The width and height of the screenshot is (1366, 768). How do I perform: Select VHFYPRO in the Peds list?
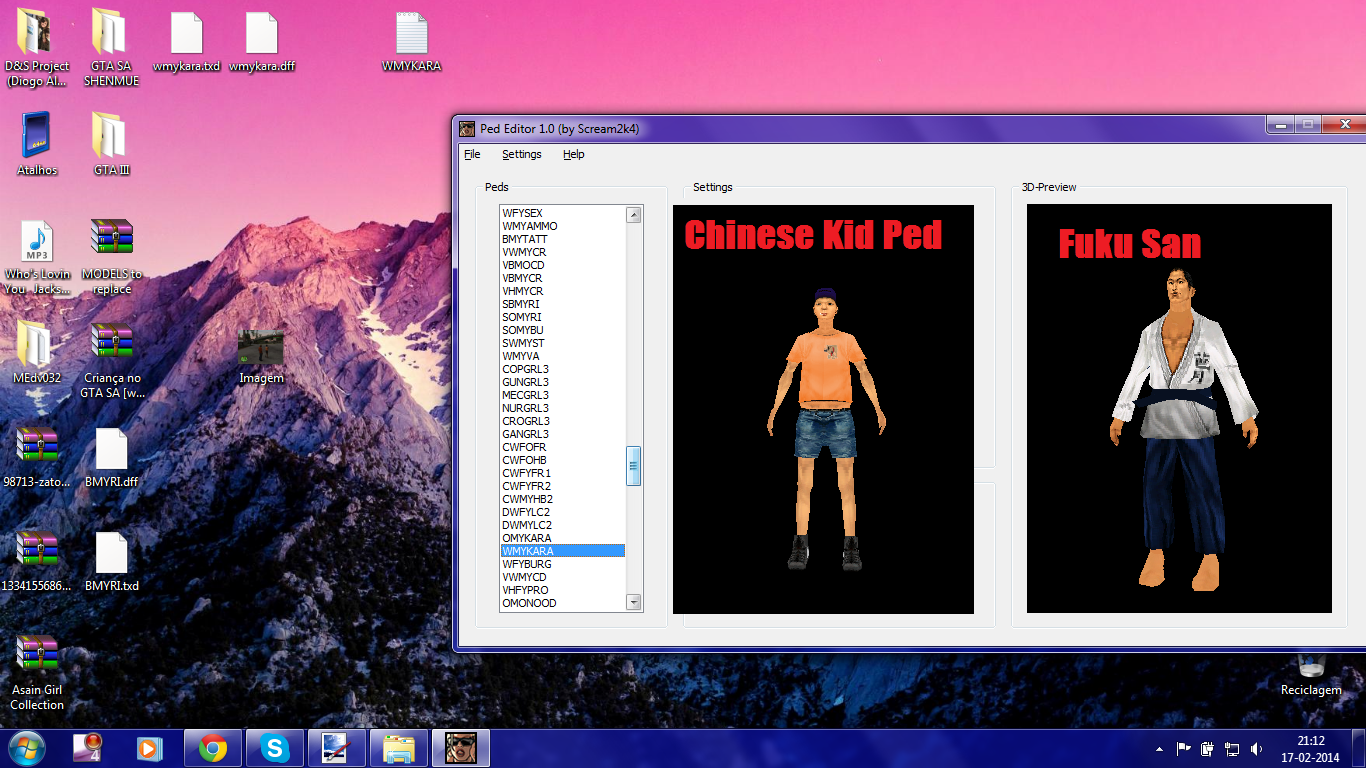(563, 590)
